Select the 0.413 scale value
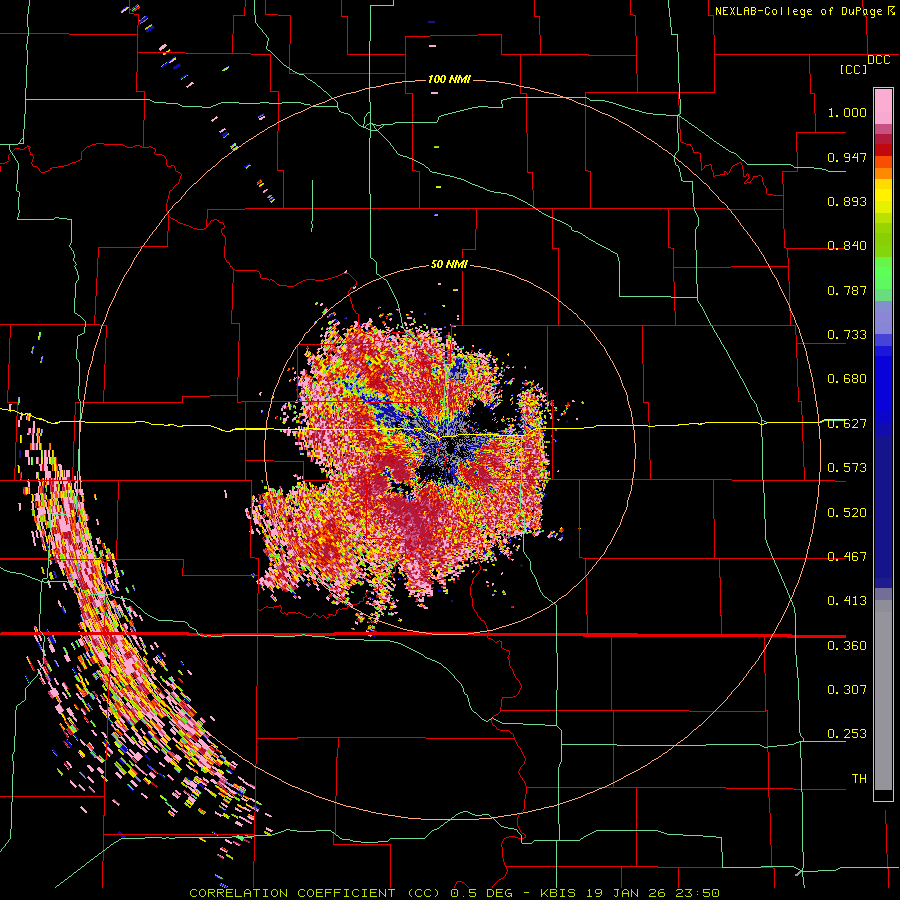 pyautogui.click(x=847, y=601)
